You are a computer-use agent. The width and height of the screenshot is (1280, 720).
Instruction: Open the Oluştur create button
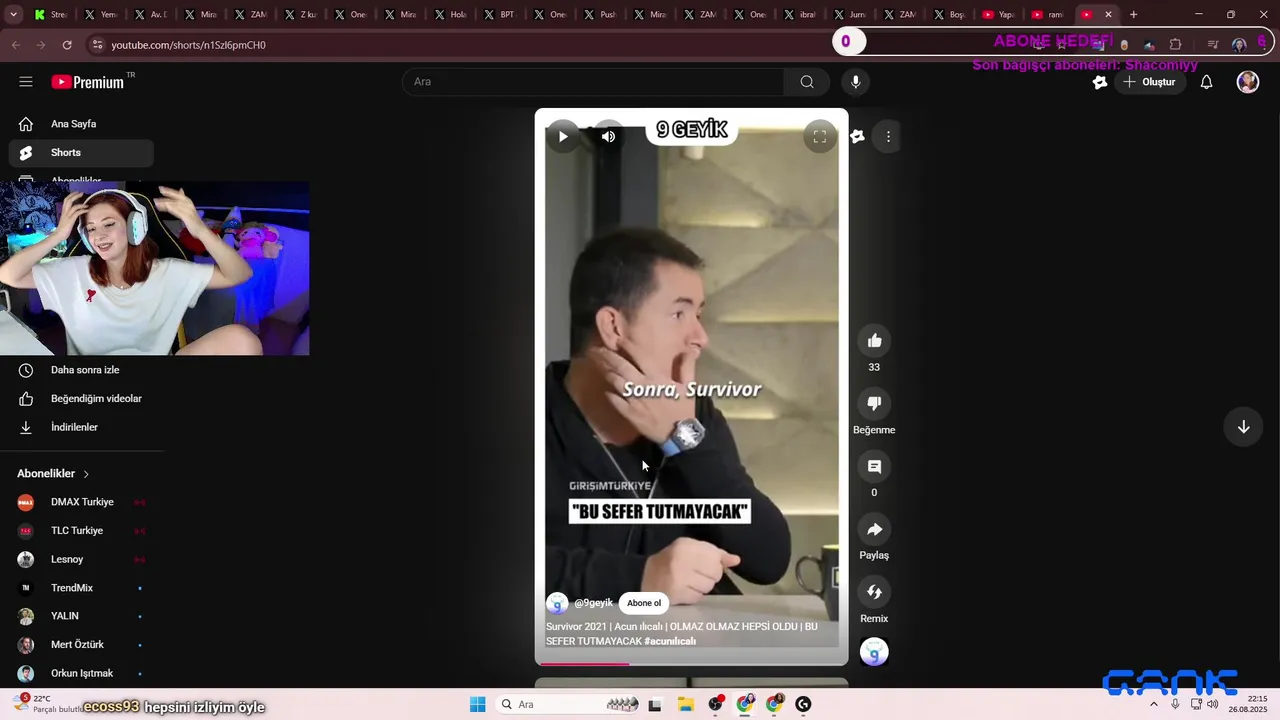(1149, 82)
